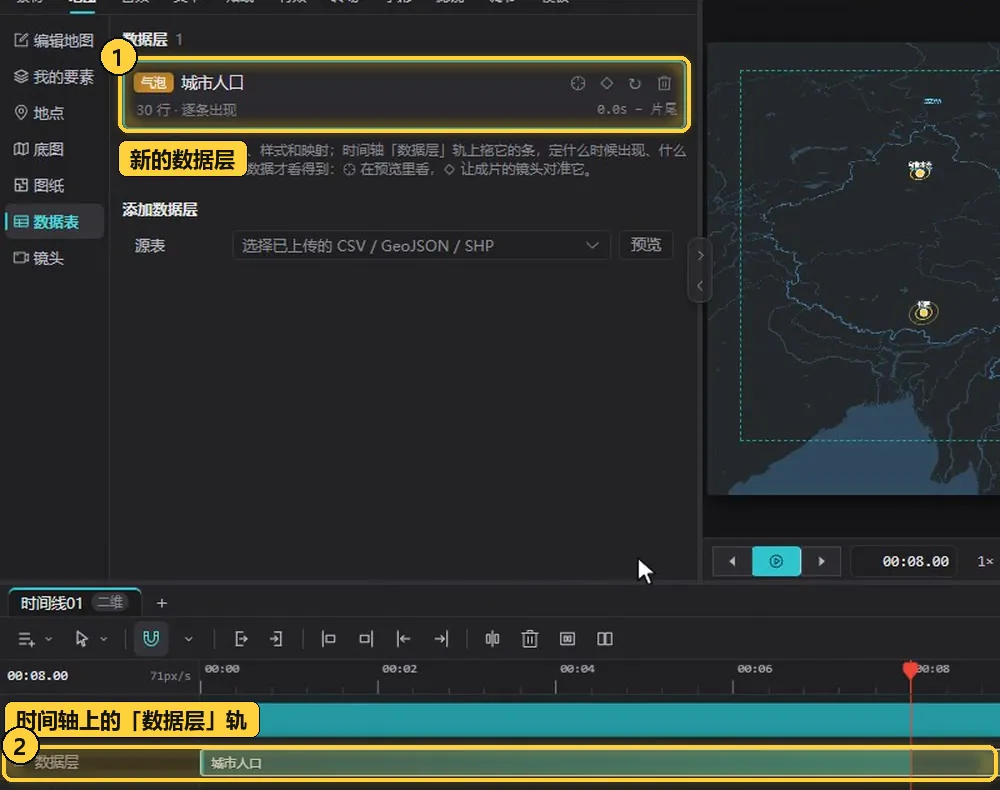1000x790 pixels.
Task: Click the crosshair icon on 城市人口 layer
Action: pyautogui.click(x=578, y=84)
